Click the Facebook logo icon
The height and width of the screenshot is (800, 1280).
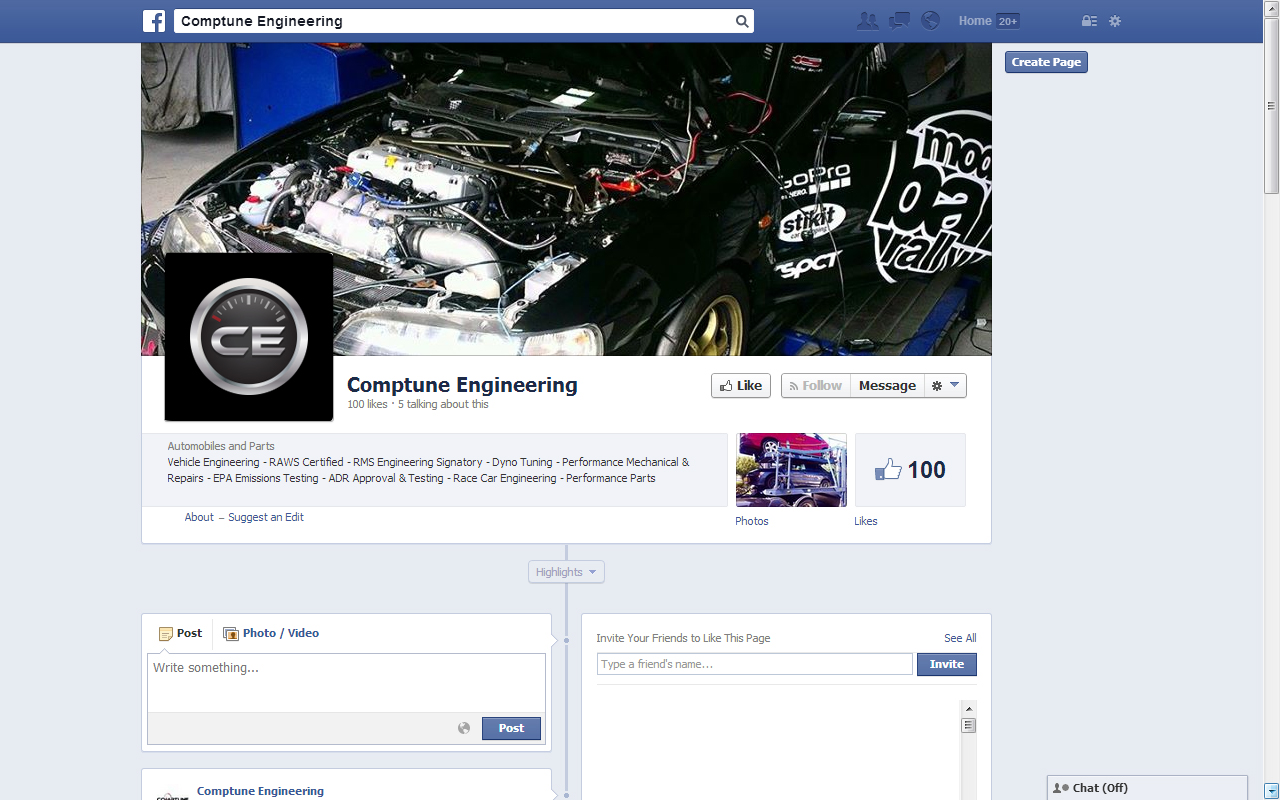pyautogui.click(x=154, y=21)
